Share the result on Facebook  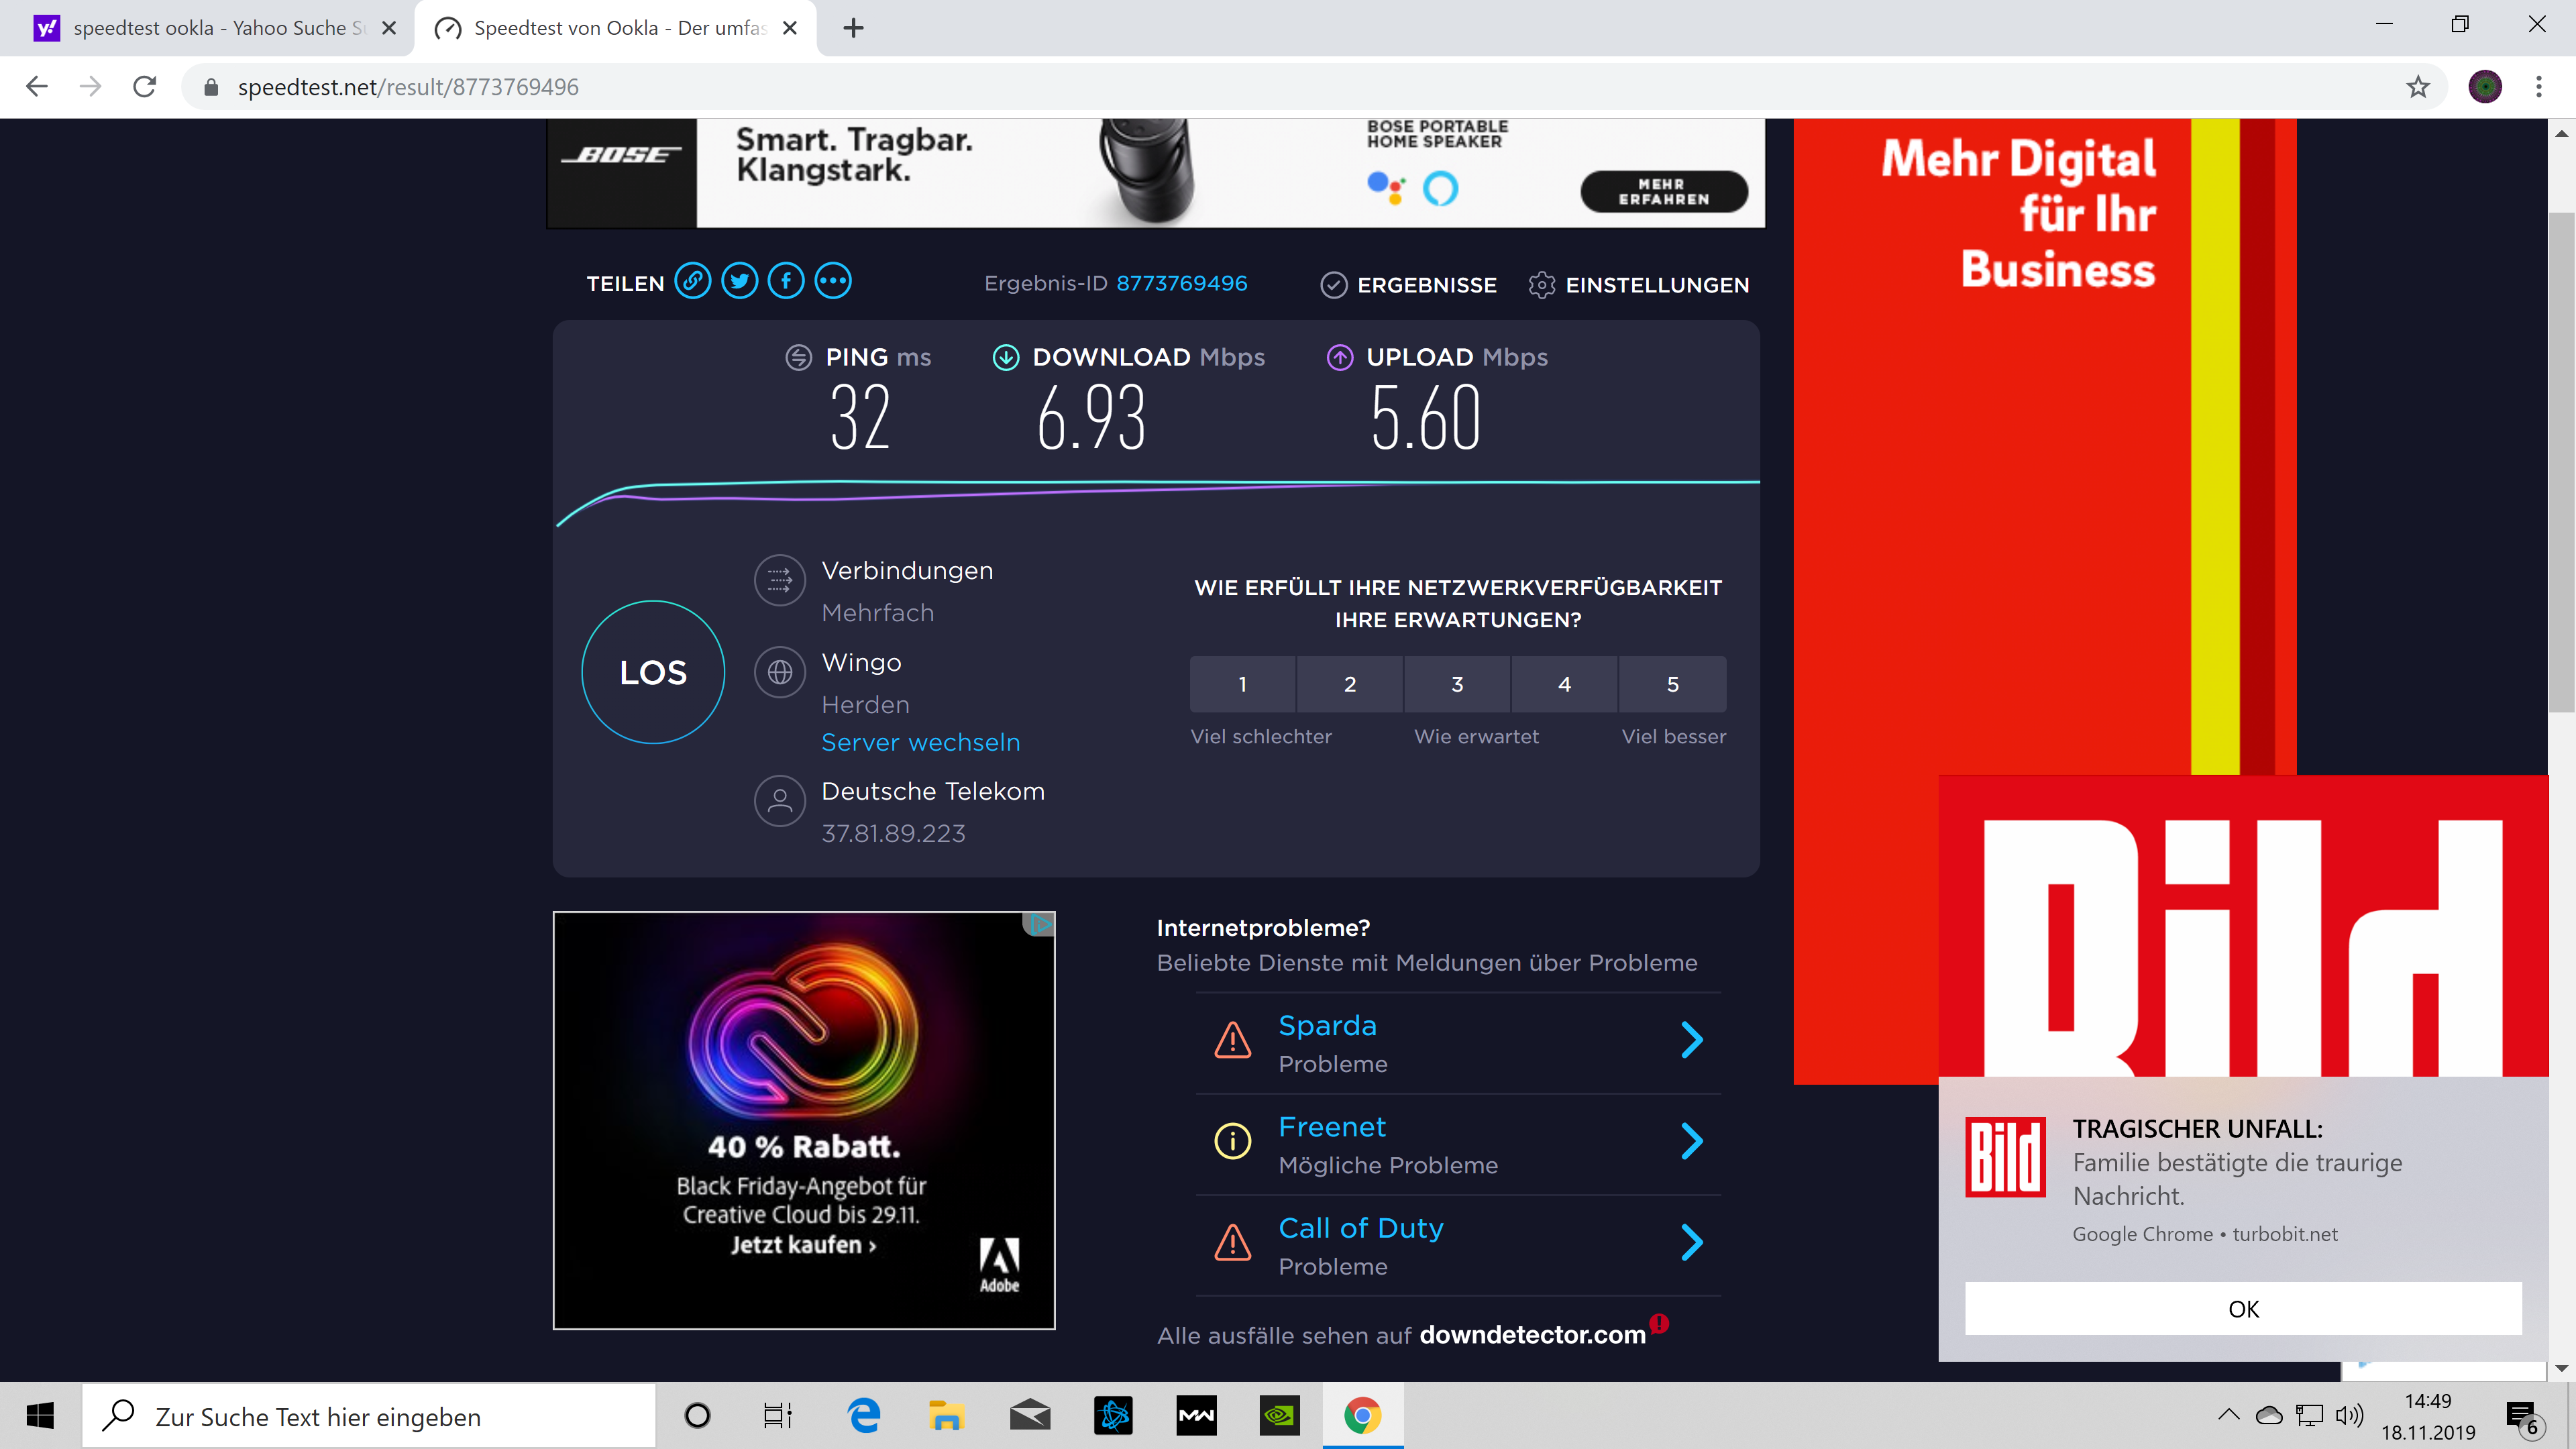[786, 282]
